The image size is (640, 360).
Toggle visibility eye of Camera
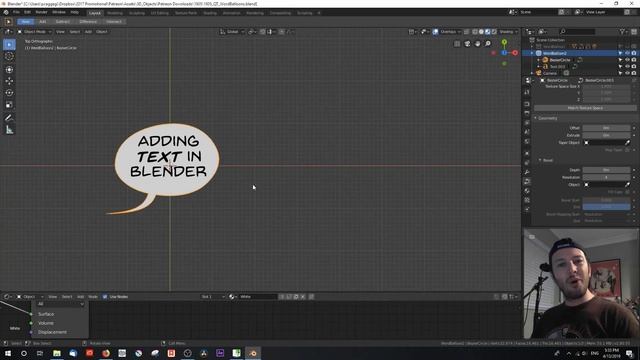pos(627,73)
